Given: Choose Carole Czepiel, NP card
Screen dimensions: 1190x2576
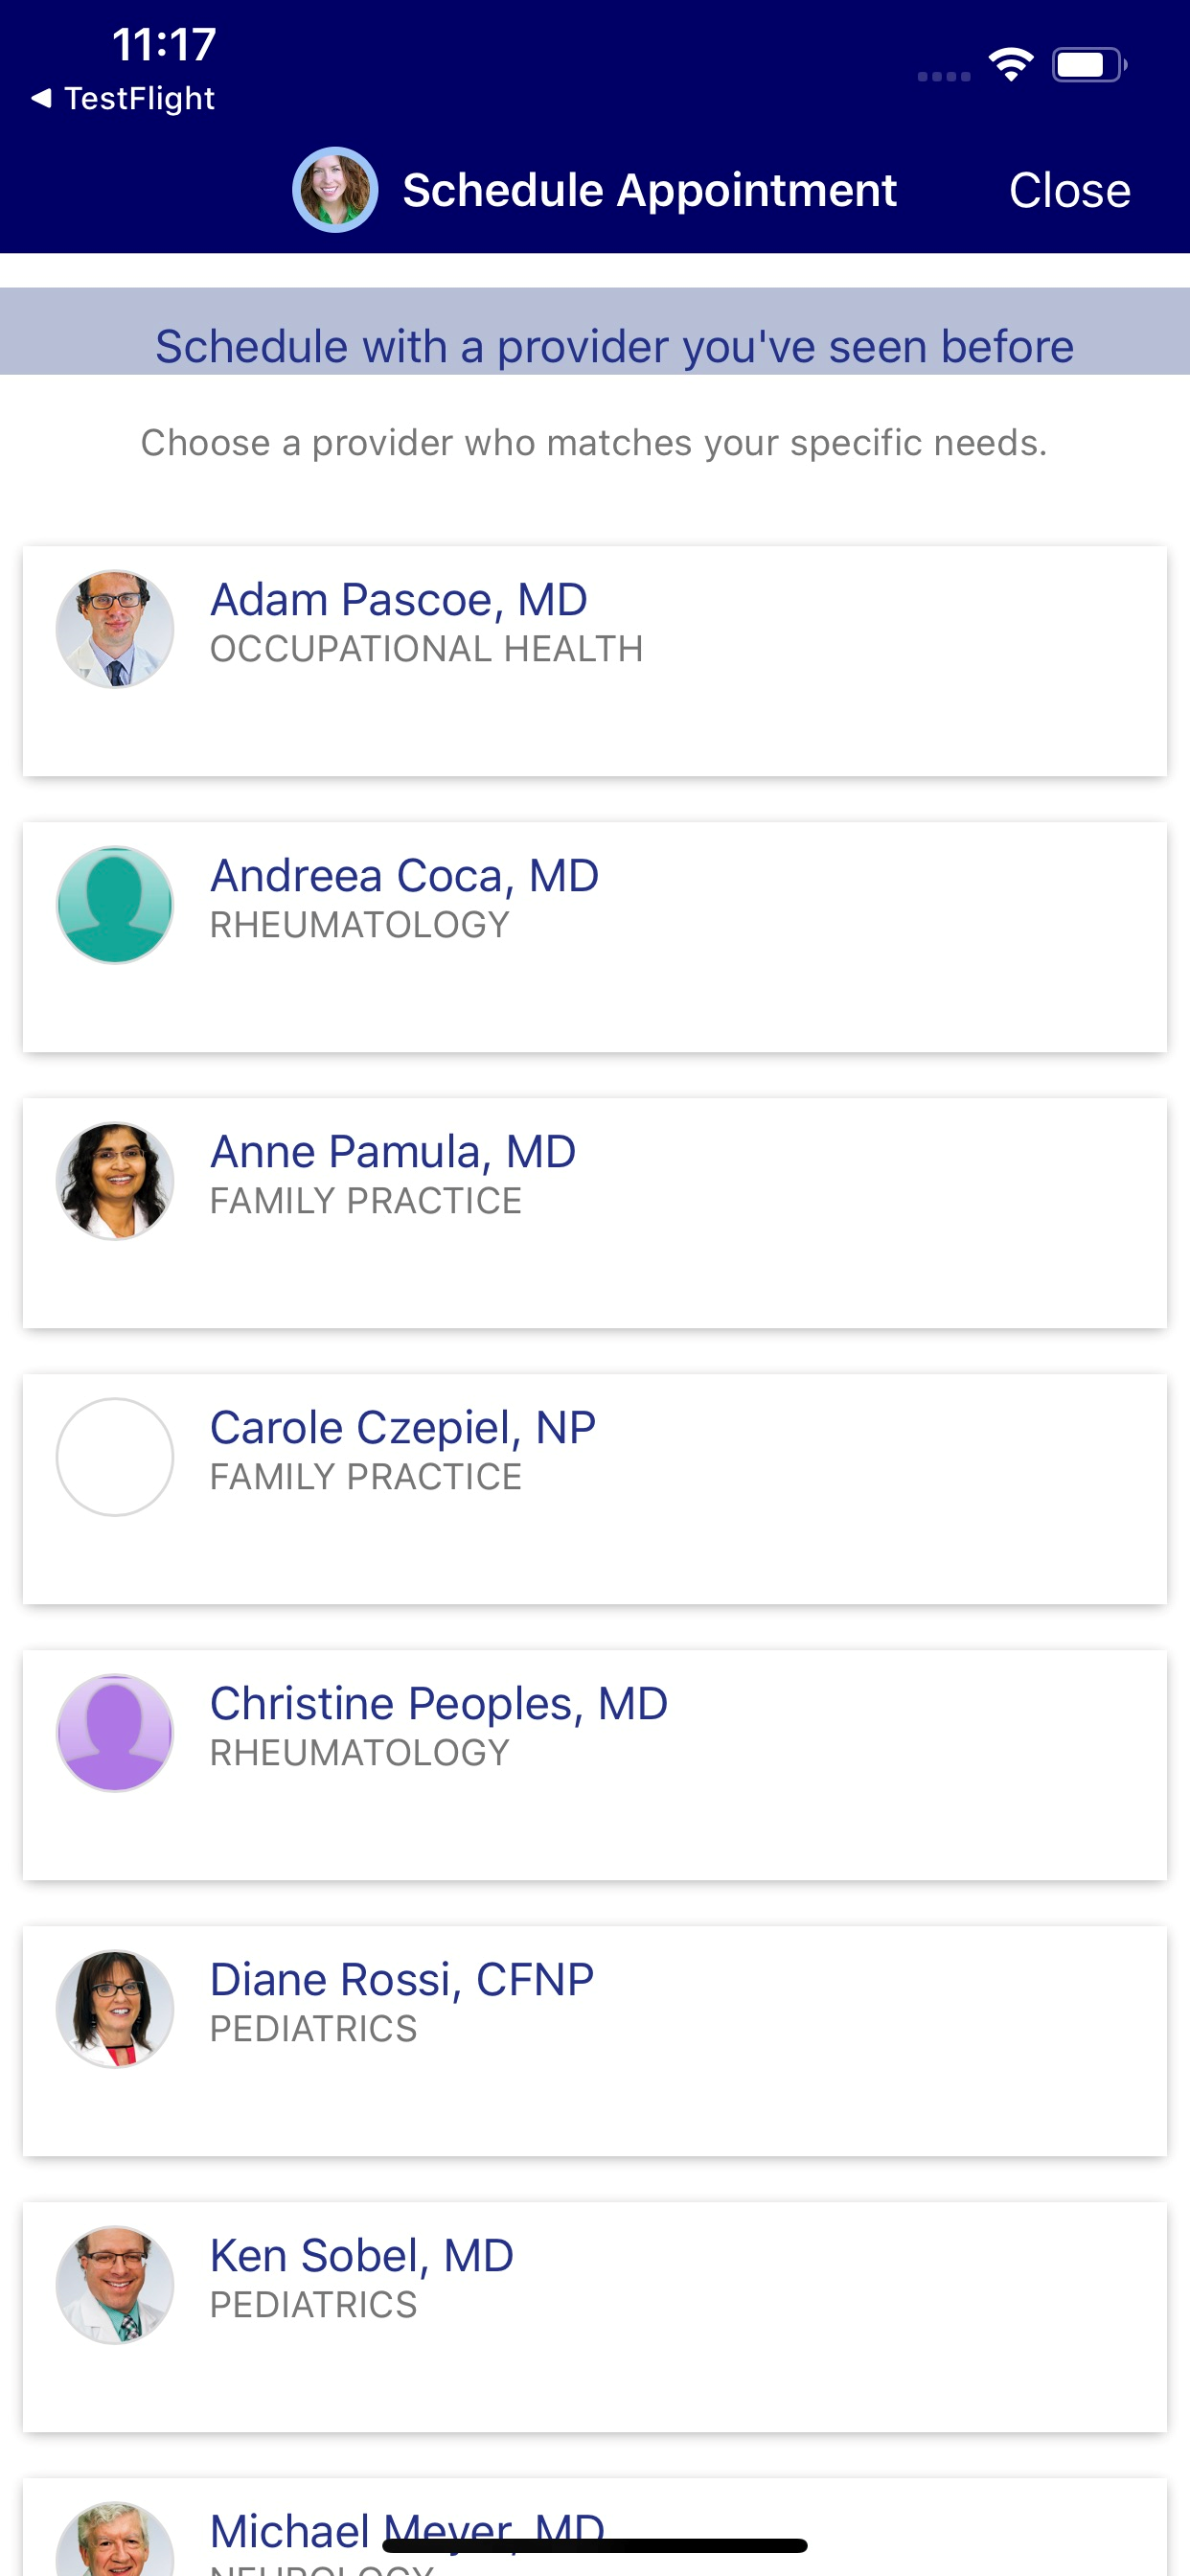Looking at the screenshot, I should click(595, 1489).
